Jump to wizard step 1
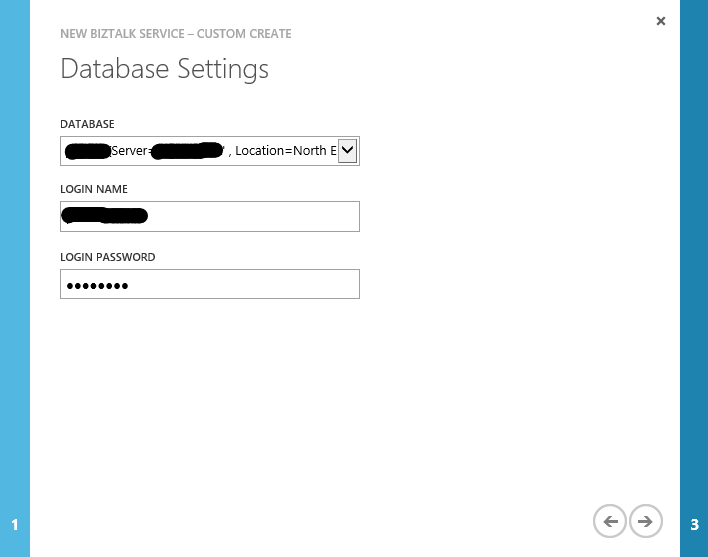This screenshot has width=708, height=557. [x=15, y=525]
